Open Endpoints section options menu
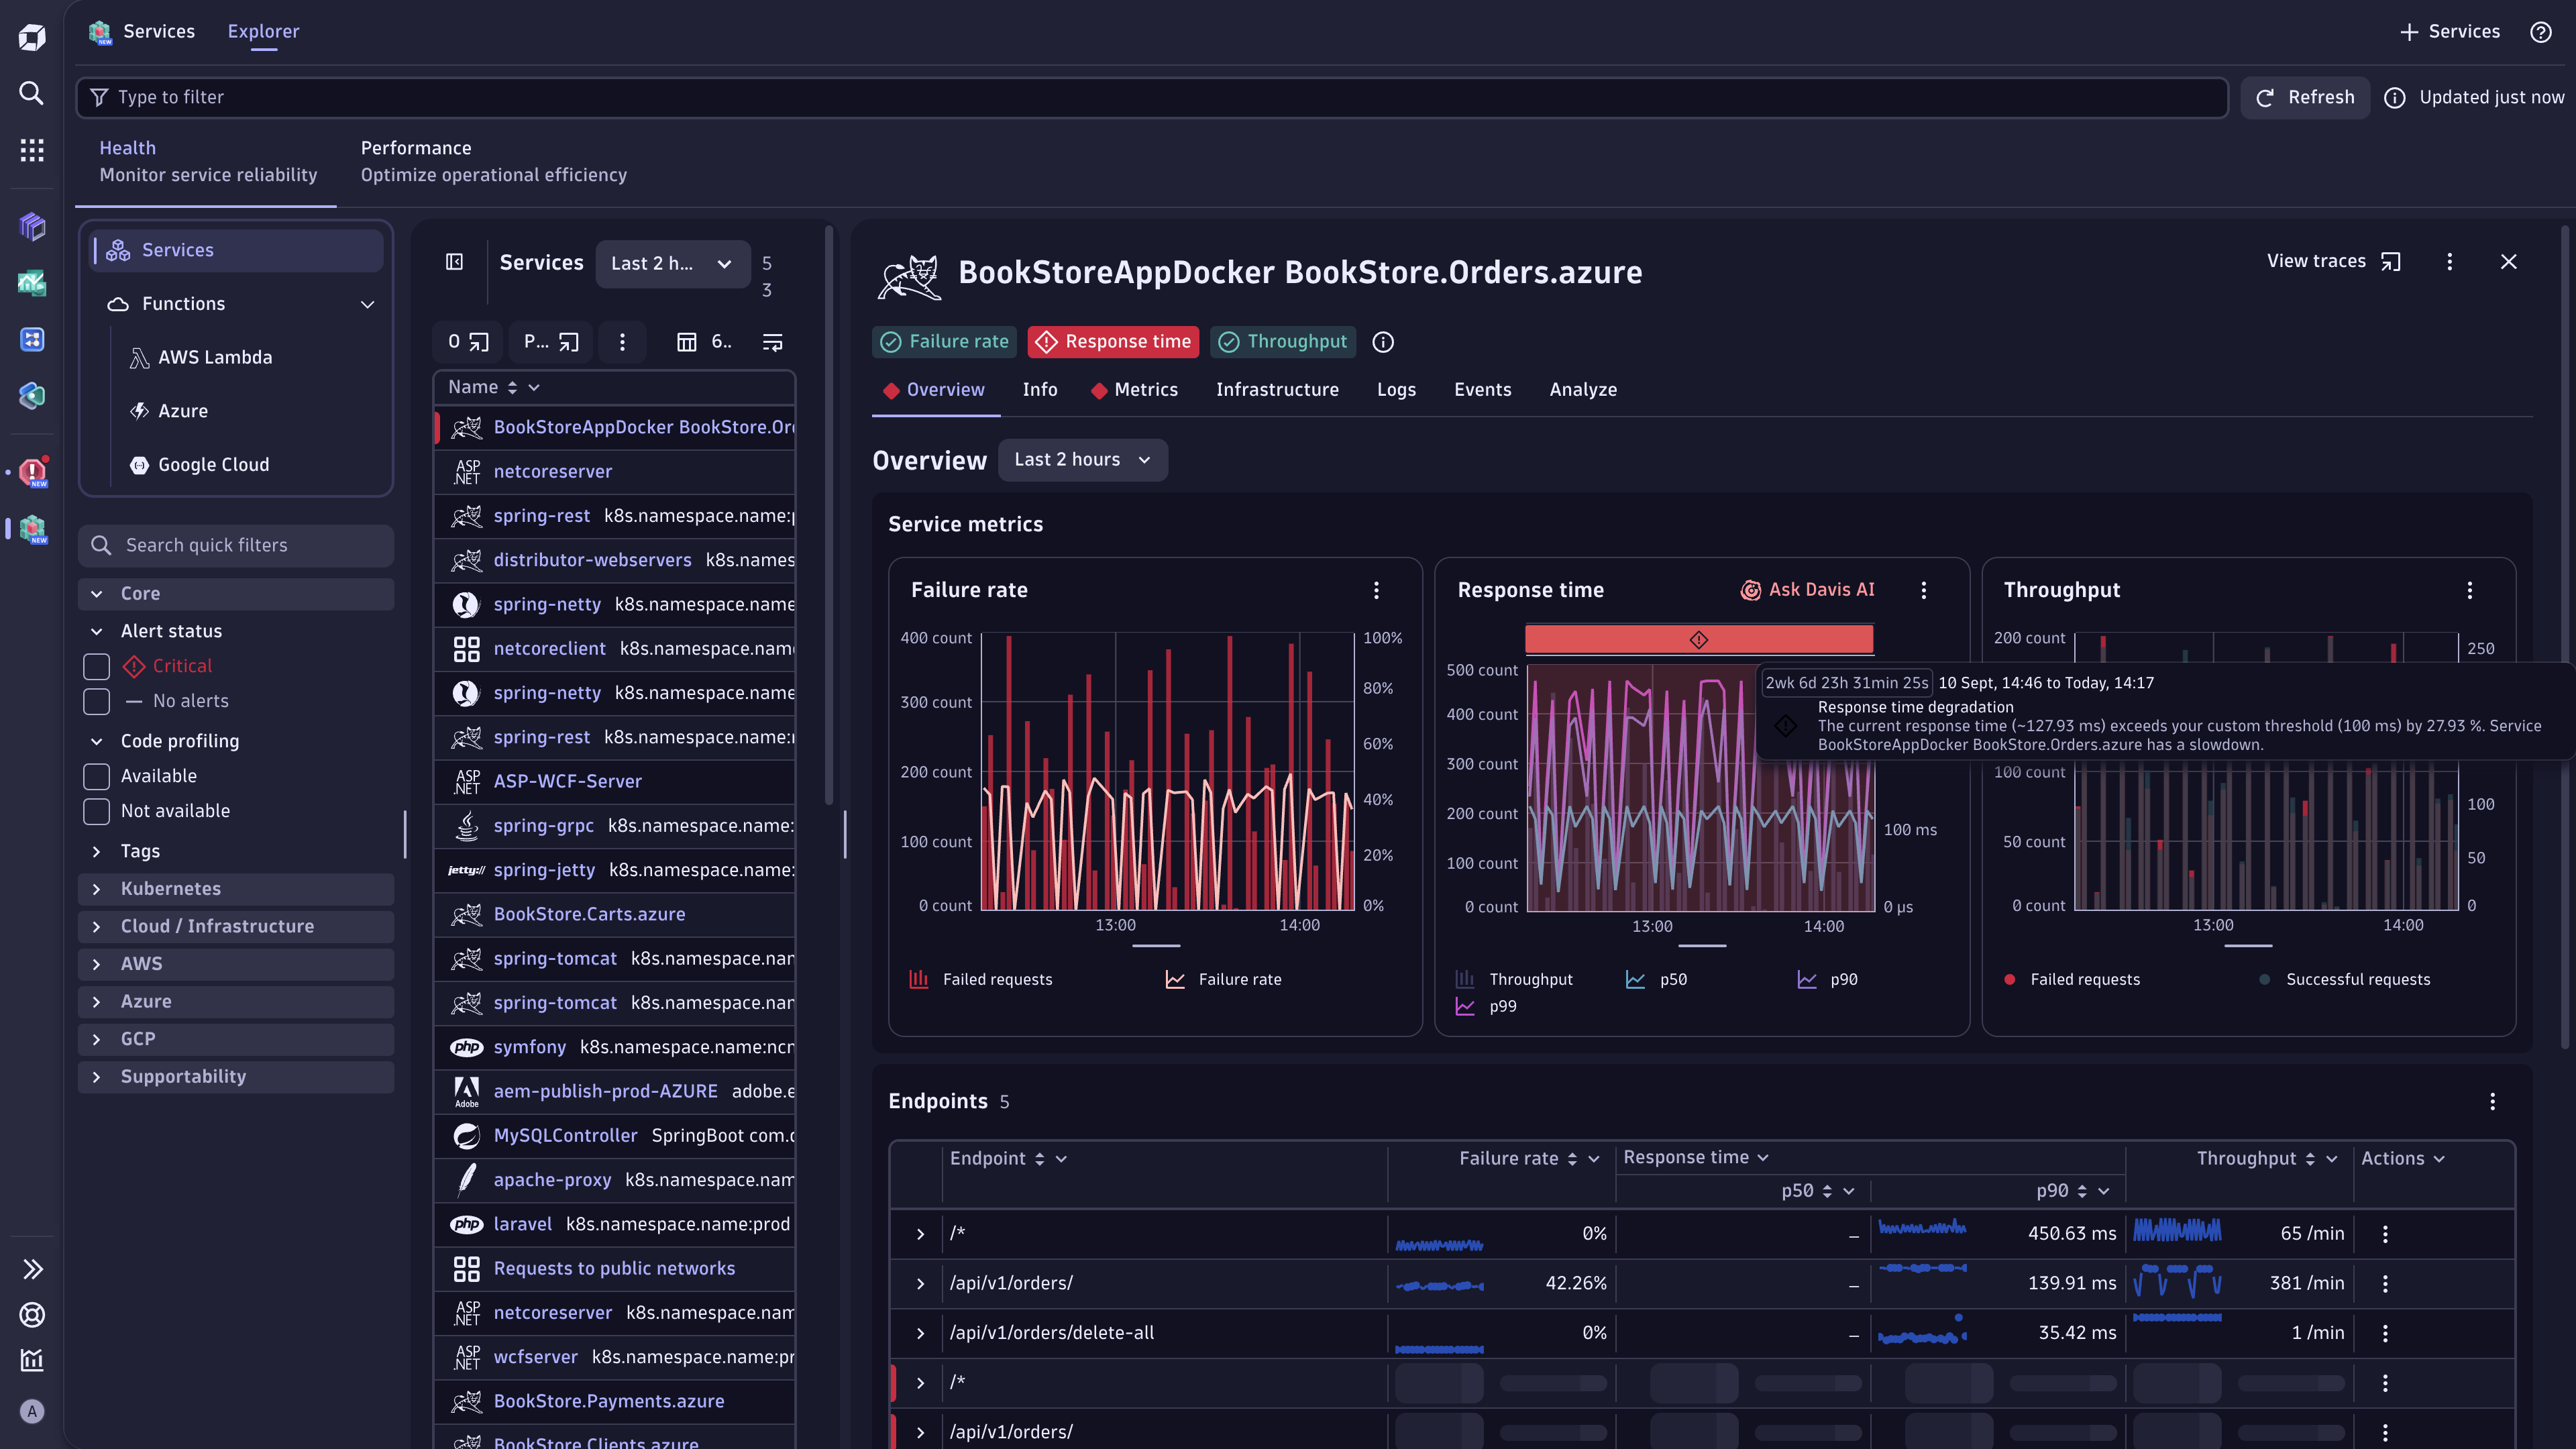The image size is (2576, 1449). (2492, 1101)
